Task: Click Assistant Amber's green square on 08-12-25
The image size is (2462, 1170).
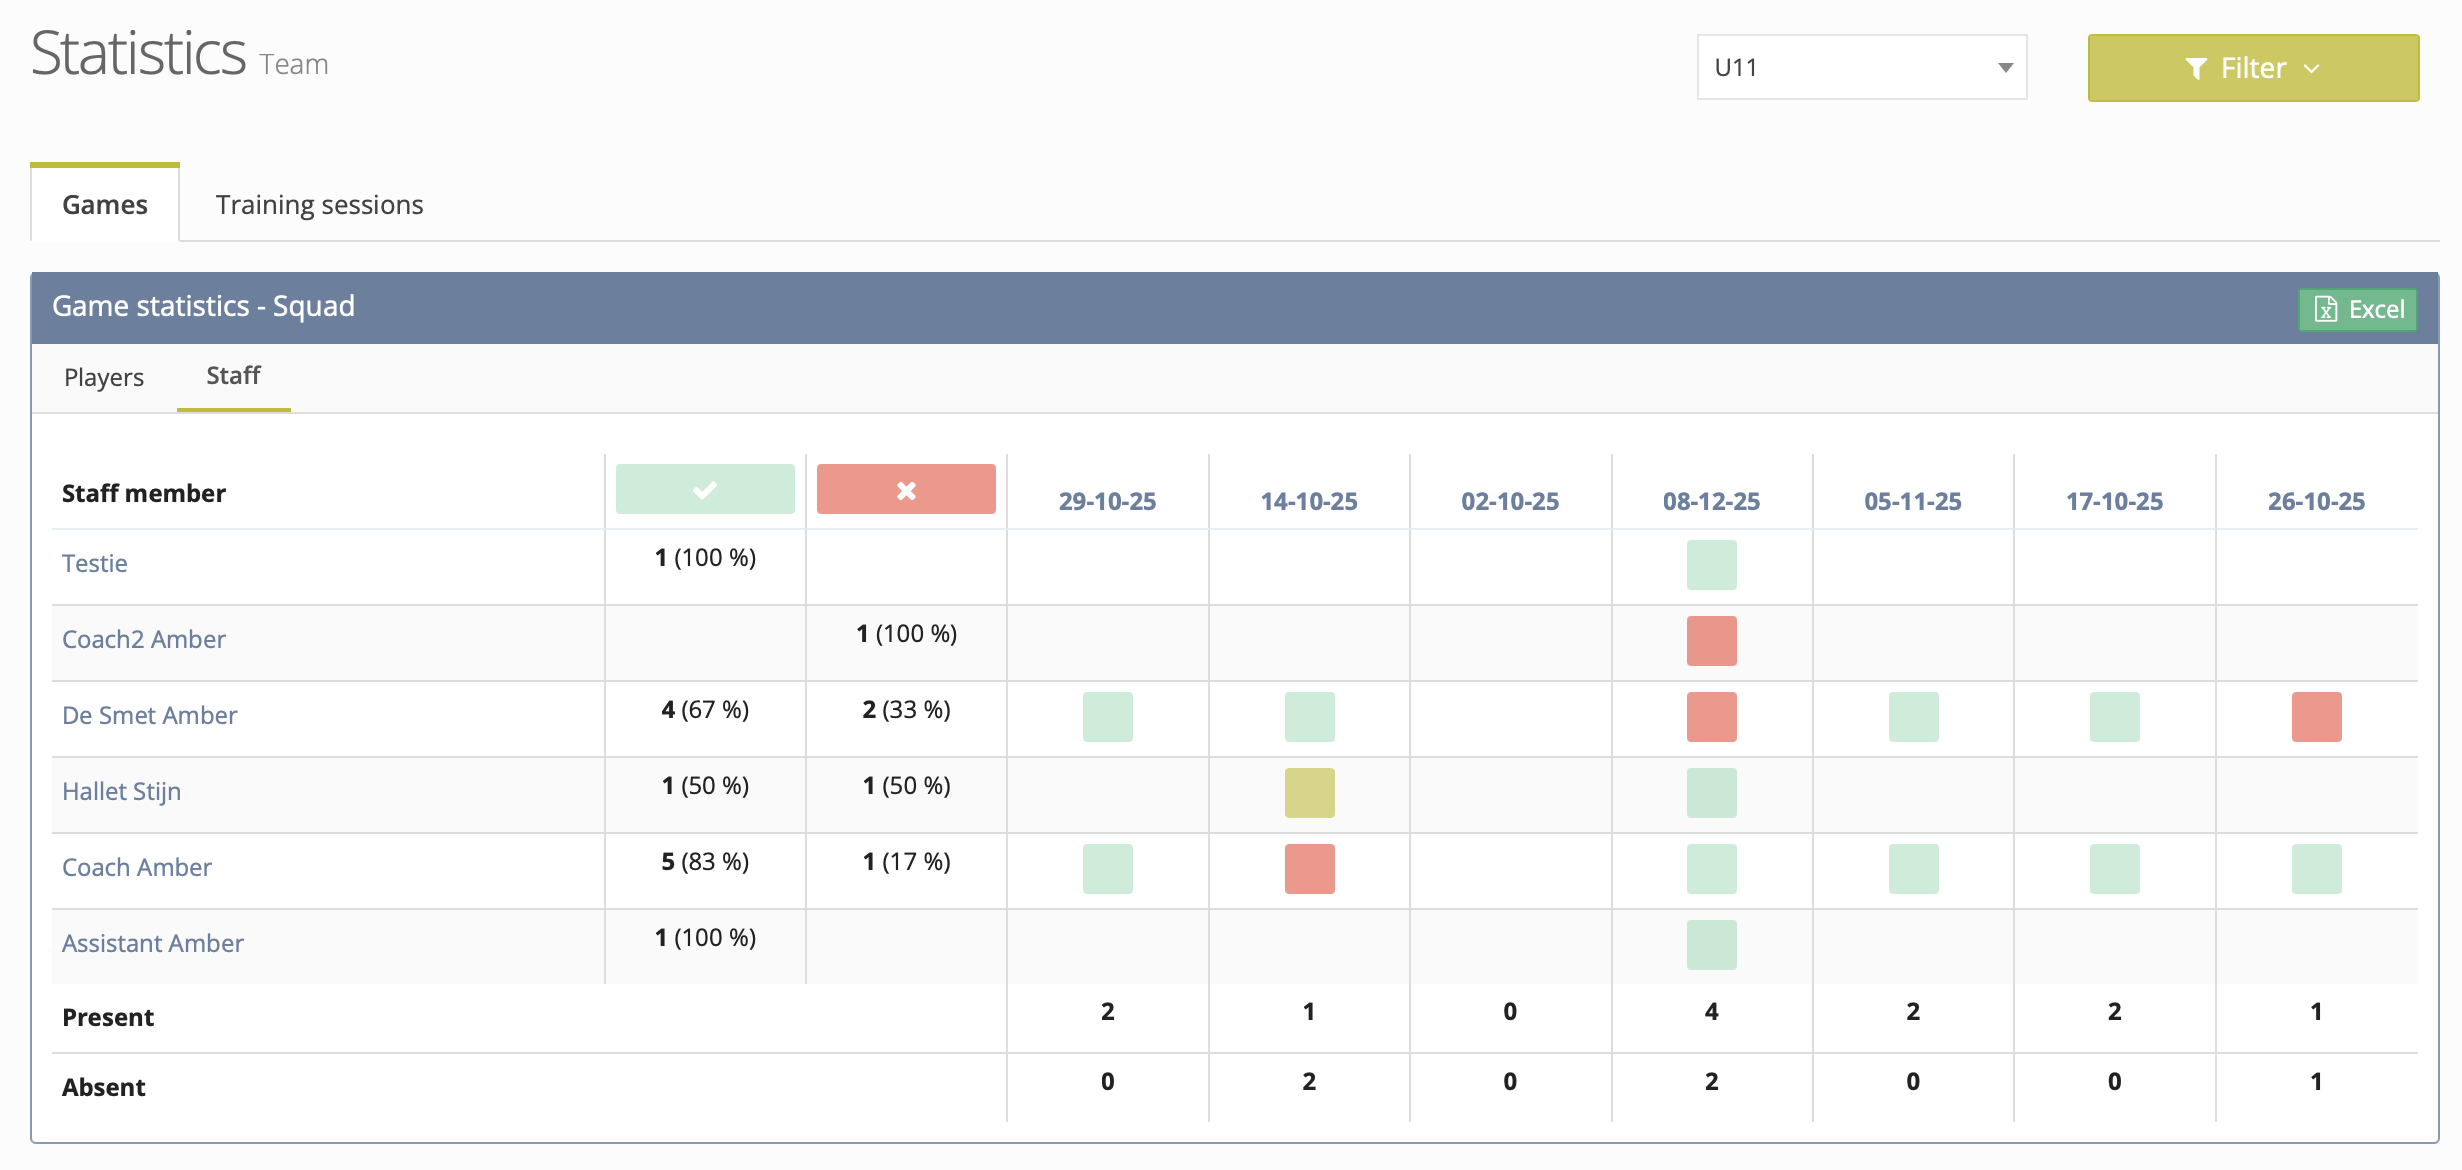Action: click(x=1711, y=945)
